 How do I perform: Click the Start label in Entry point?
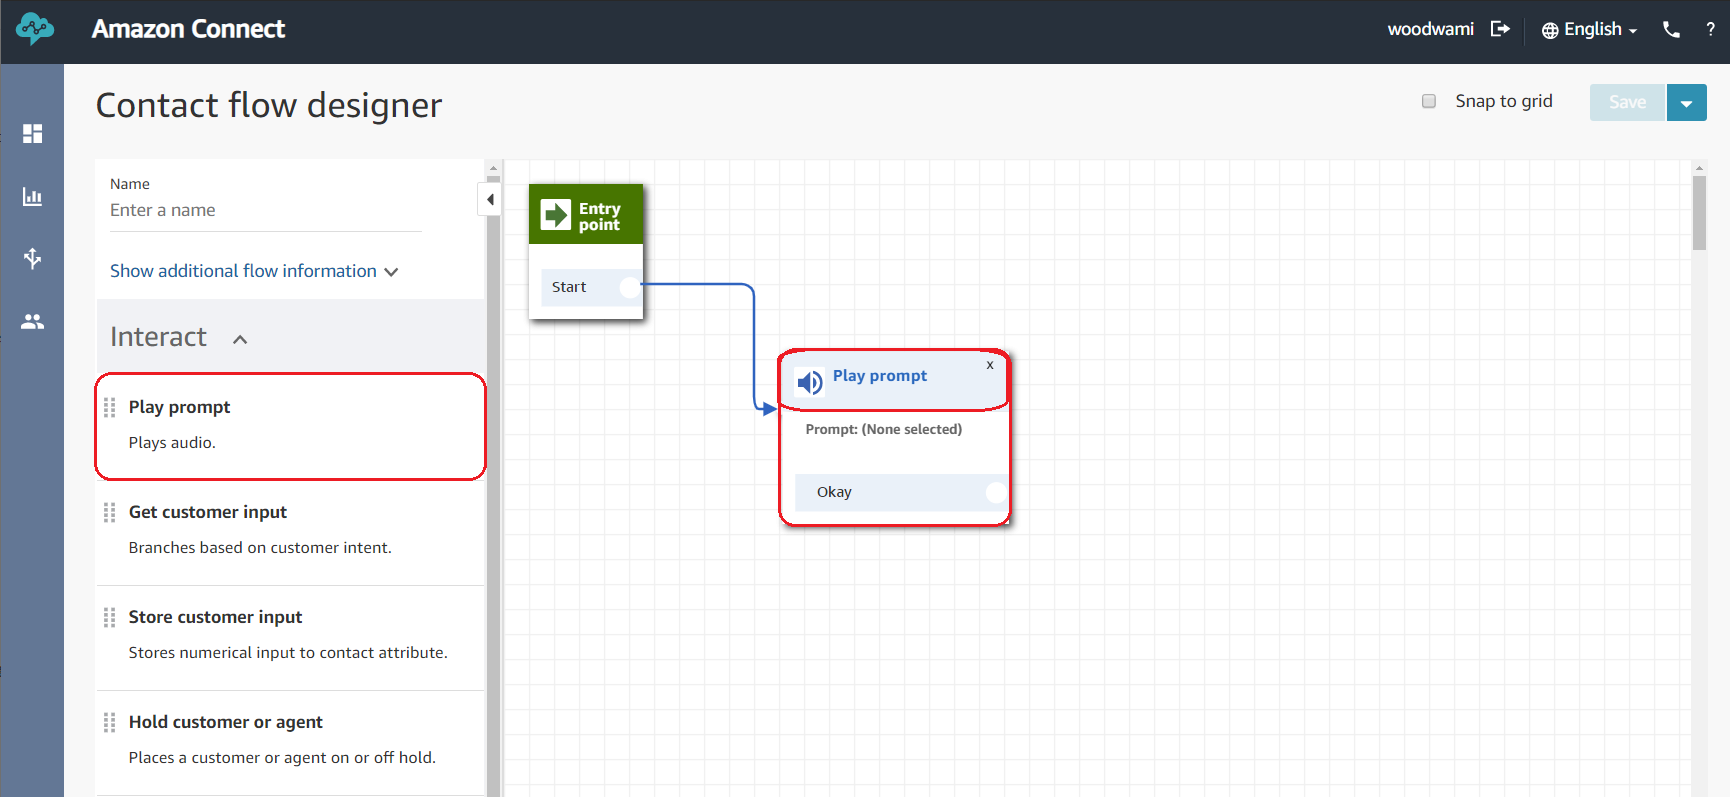point(569,288)
